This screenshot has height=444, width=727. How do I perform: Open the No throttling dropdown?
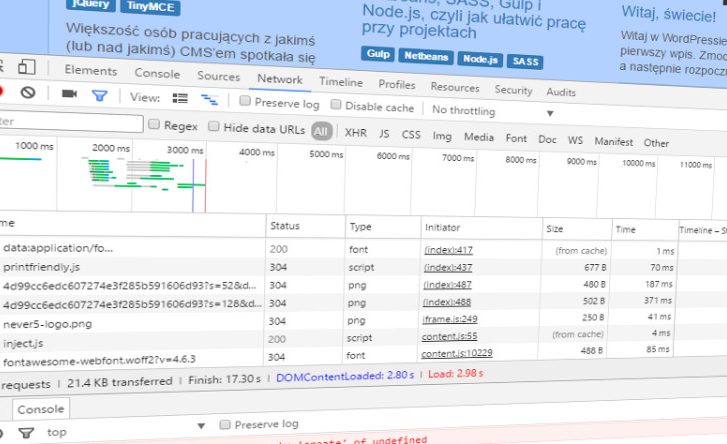pyautogui.click(x=492, y=111)
